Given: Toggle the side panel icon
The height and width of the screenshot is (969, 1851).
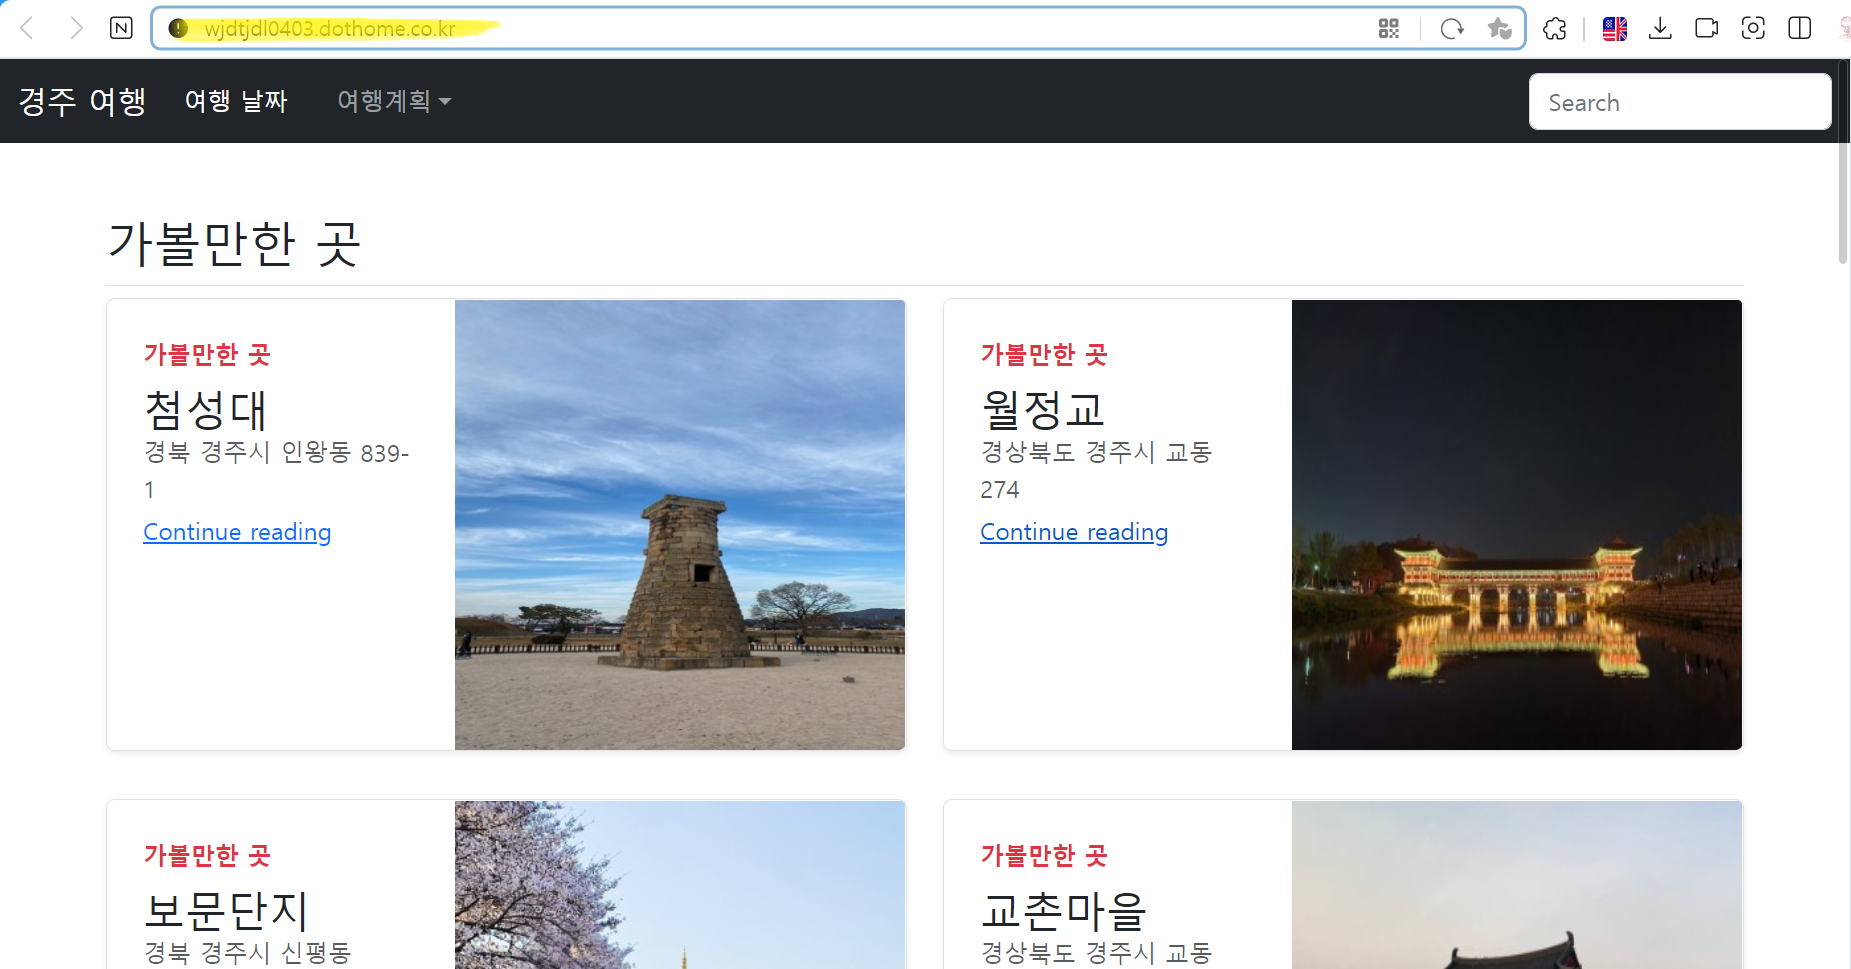Looking at the screenshot, I should pyautogui.click(x=1800, y=28).
